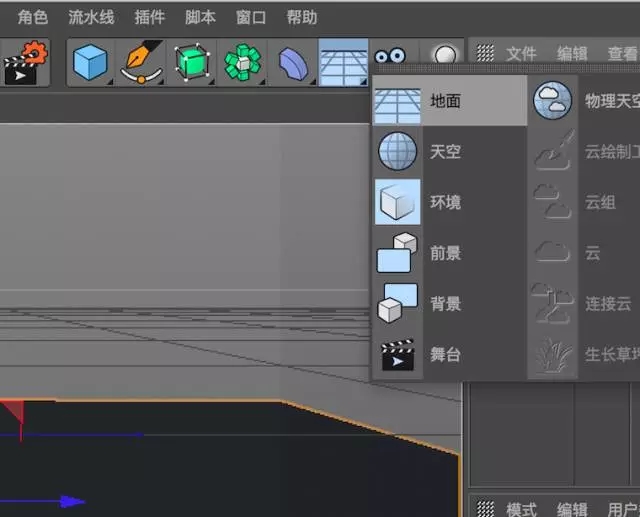Expand Bend deformer flyout arrow
Image resolution: width=640 pixels, height=517 pixels.
click(x=313, y=82)
